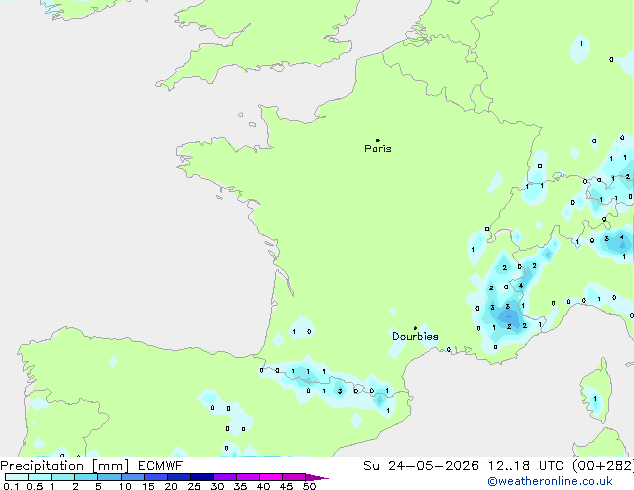
Task: Click the '25' legend scale value
Action: tap(194, 486)
